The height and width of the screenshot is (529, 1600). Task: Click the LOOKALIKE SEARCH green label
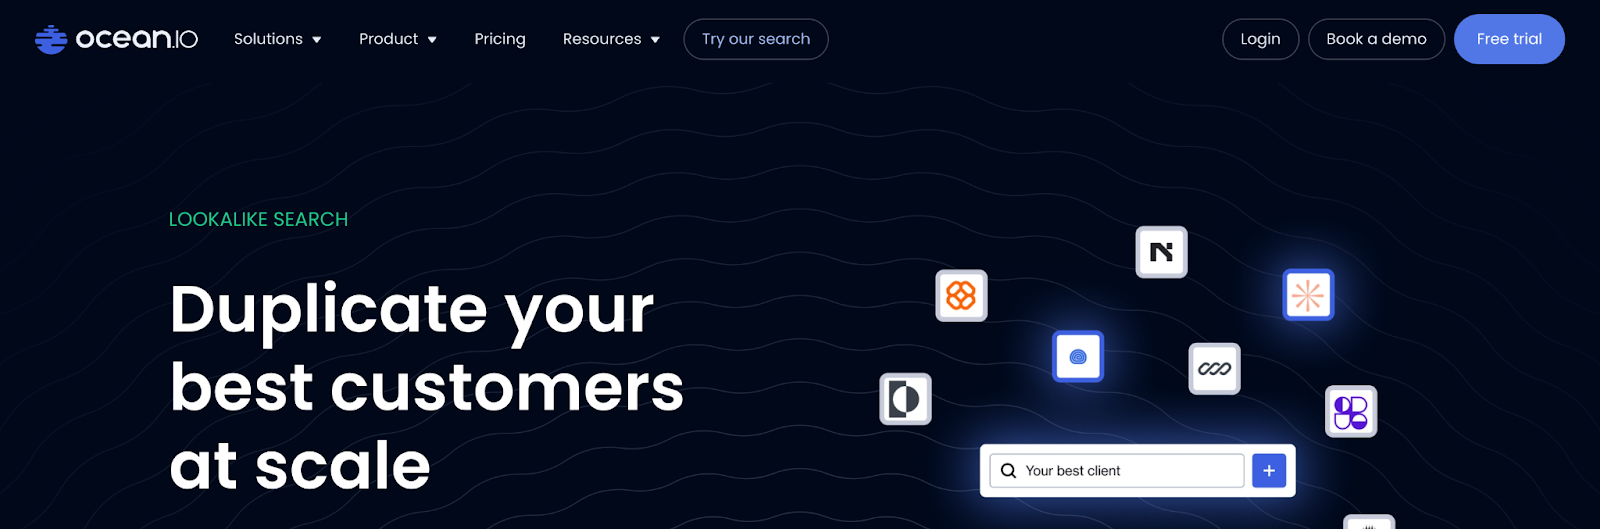point(258,220)
